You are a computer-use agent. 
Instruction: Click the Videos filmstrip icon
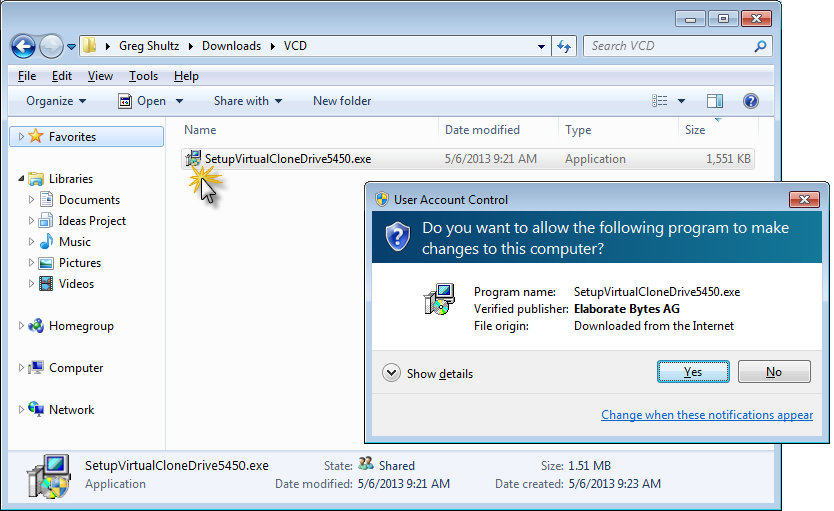tap(47, 284)
